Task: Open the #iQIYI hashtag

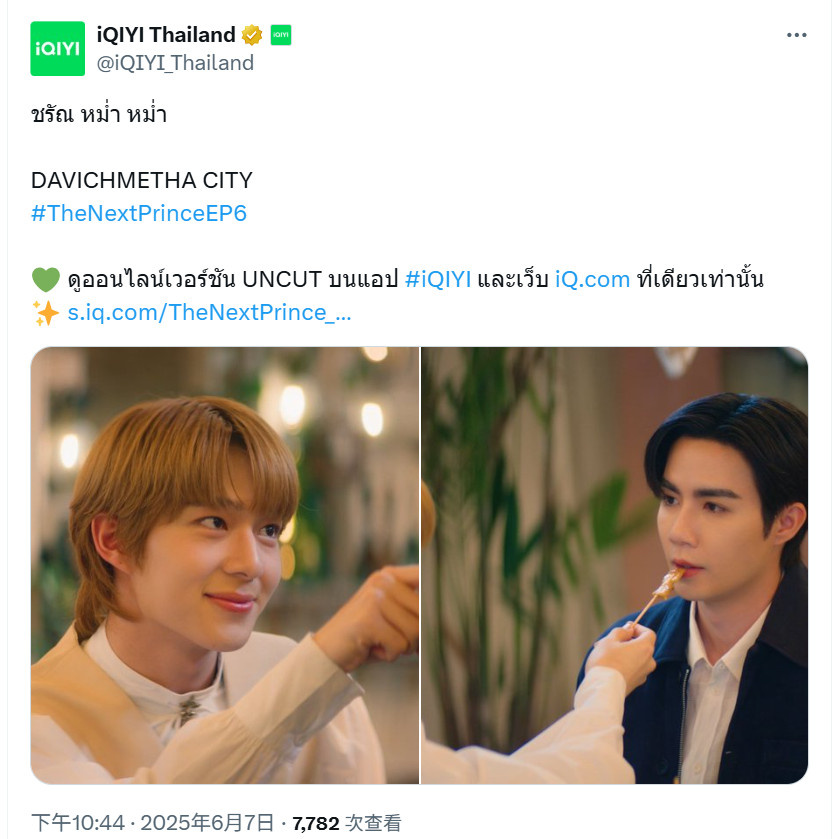Action: pyautogui.click(x=438, y=279)
